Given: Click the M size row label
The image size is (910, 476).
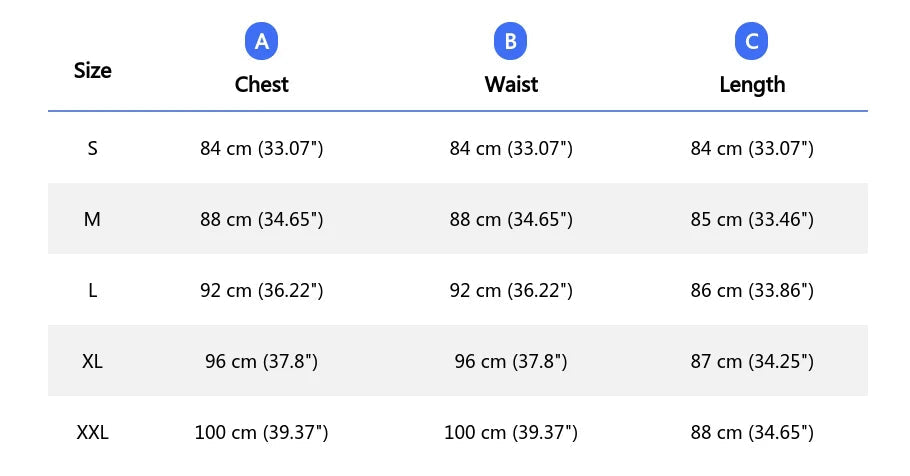Looking at the screenshot, I should (x=92, y=219).
